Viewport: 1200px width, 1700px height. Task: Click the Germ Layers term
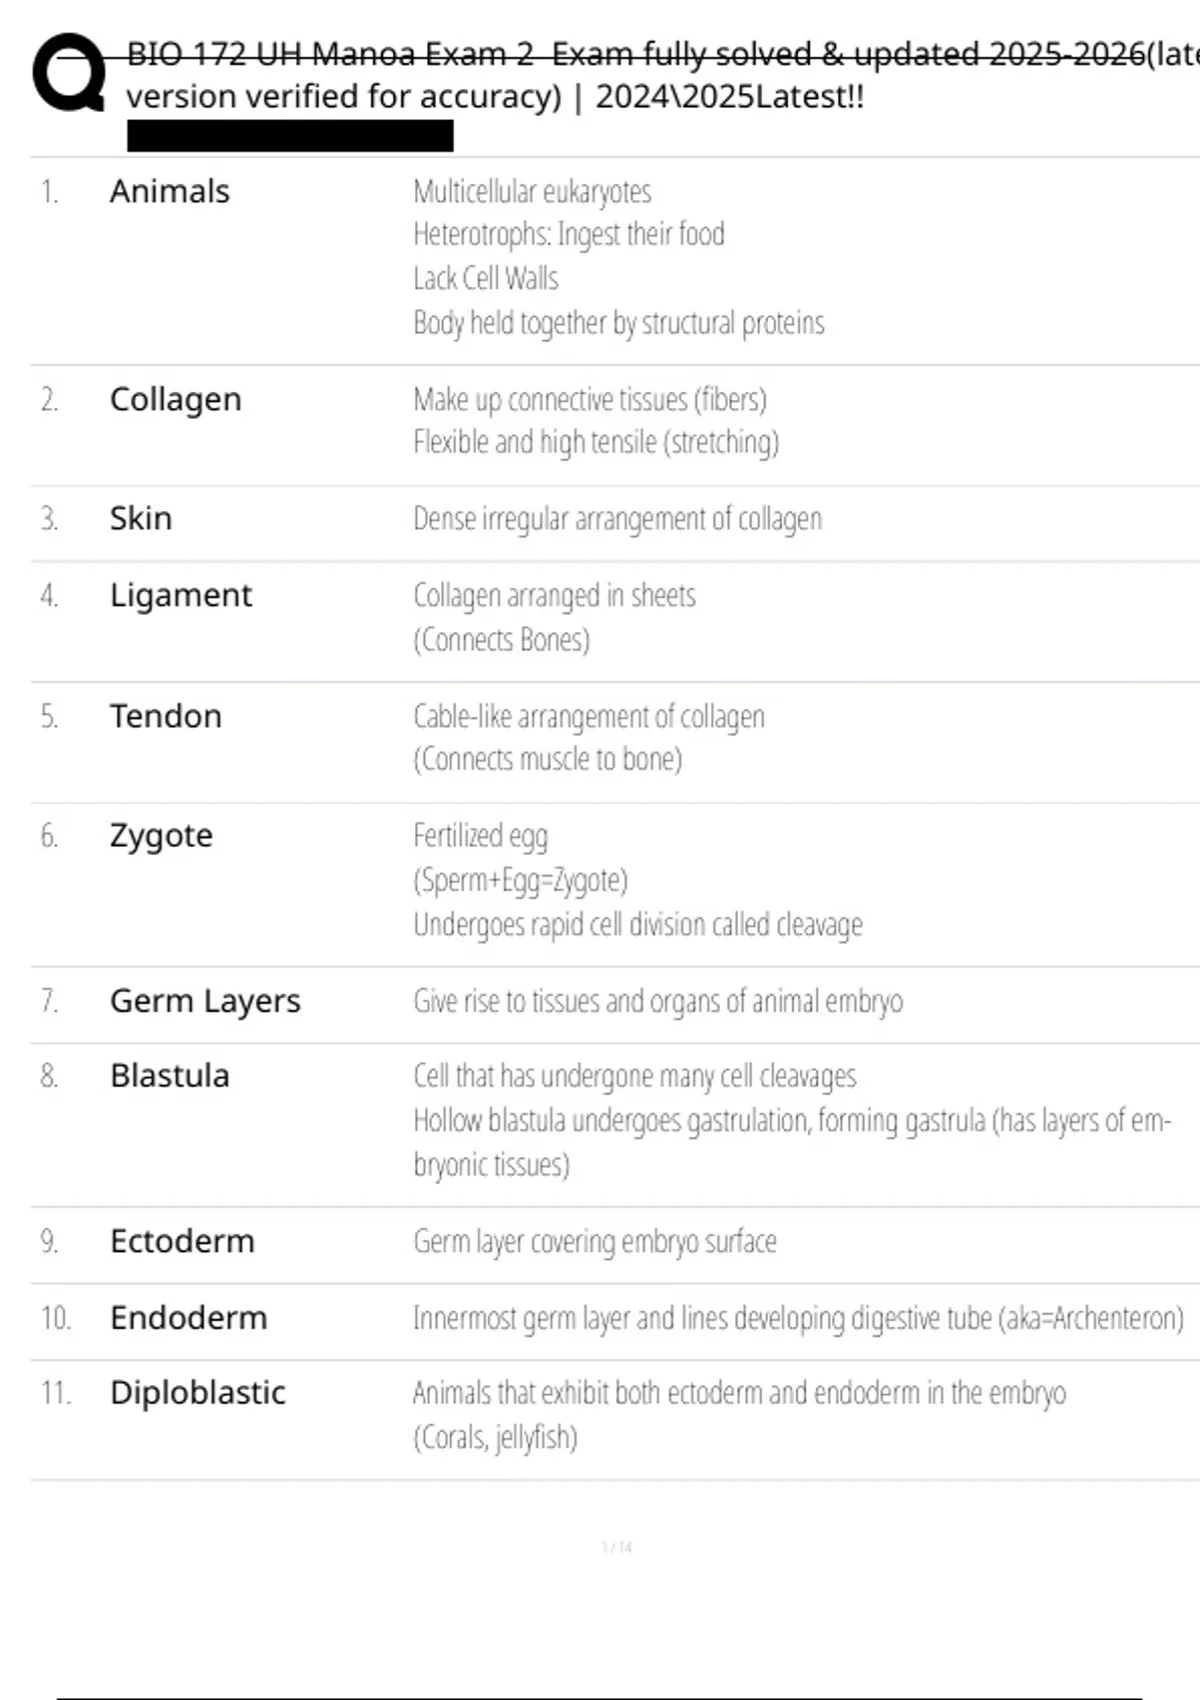204,1000
